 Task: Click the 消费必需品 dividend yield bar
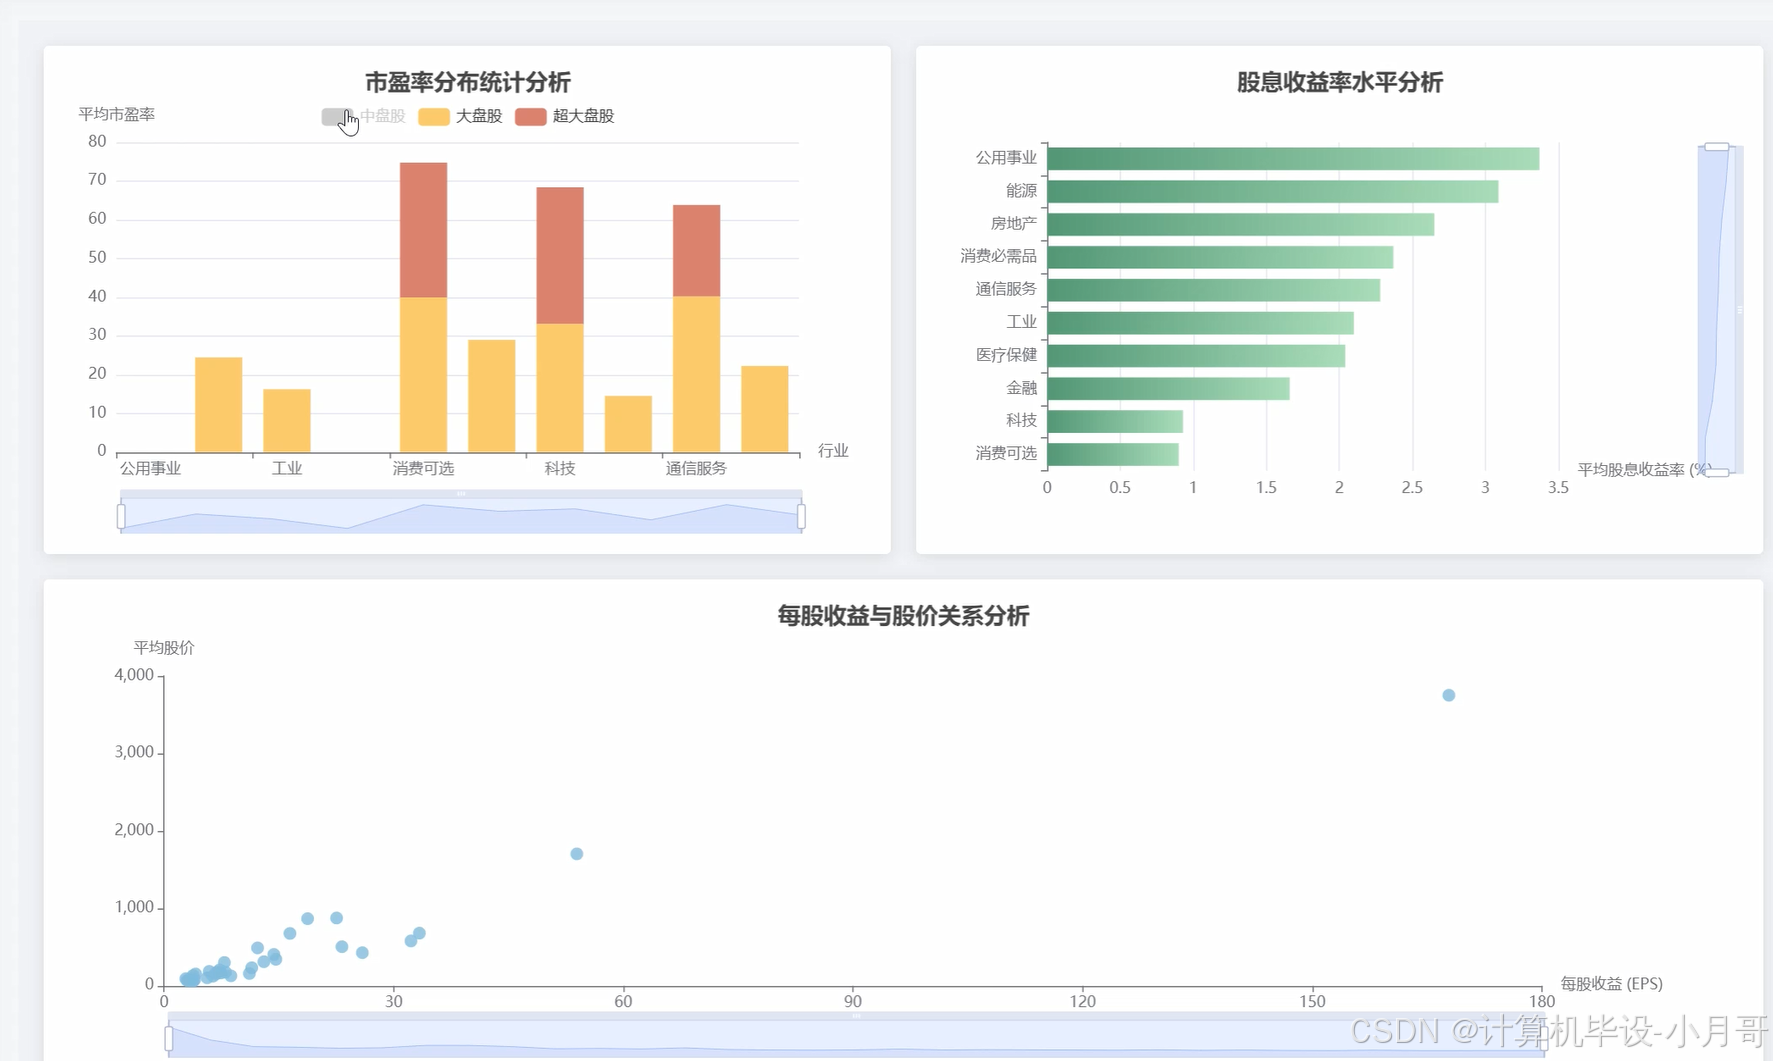1220,257
